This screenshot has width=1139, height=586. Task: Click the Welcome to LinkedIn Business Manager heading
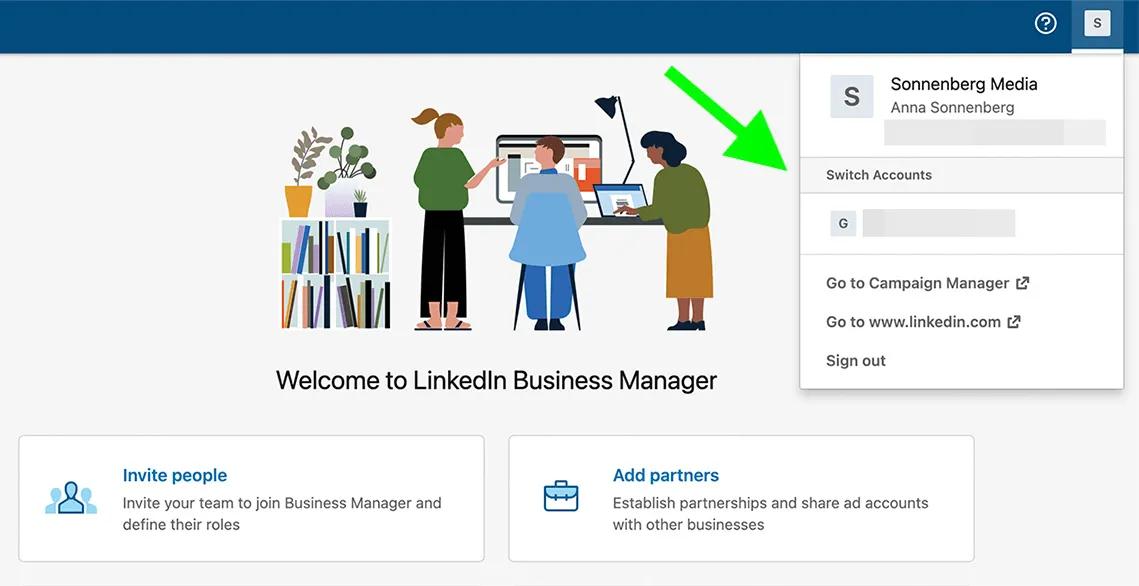point(495,380)
